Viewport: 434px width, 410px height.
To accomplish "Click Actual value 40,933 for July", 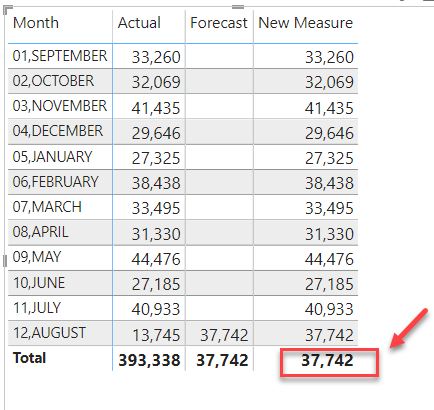I will coord(156,309).
